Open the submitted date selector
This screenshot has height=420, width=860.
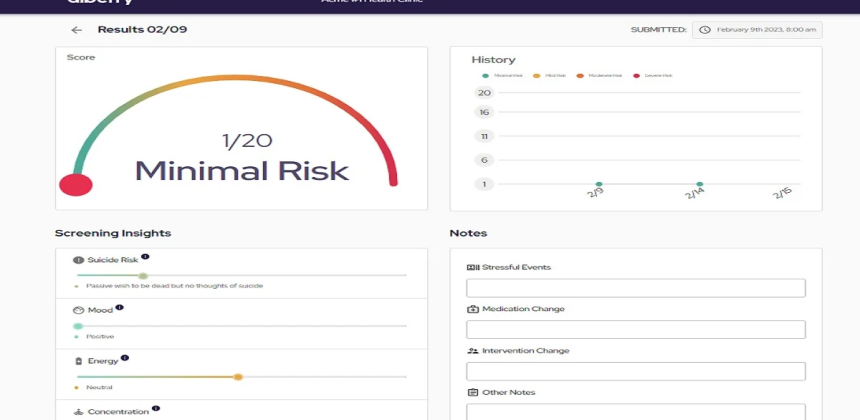[x=757, y=30]
